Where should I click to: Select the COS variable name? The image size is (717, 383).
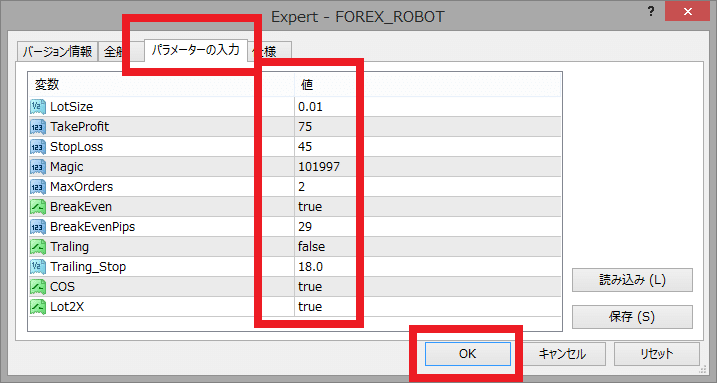[x=62, y=287]
